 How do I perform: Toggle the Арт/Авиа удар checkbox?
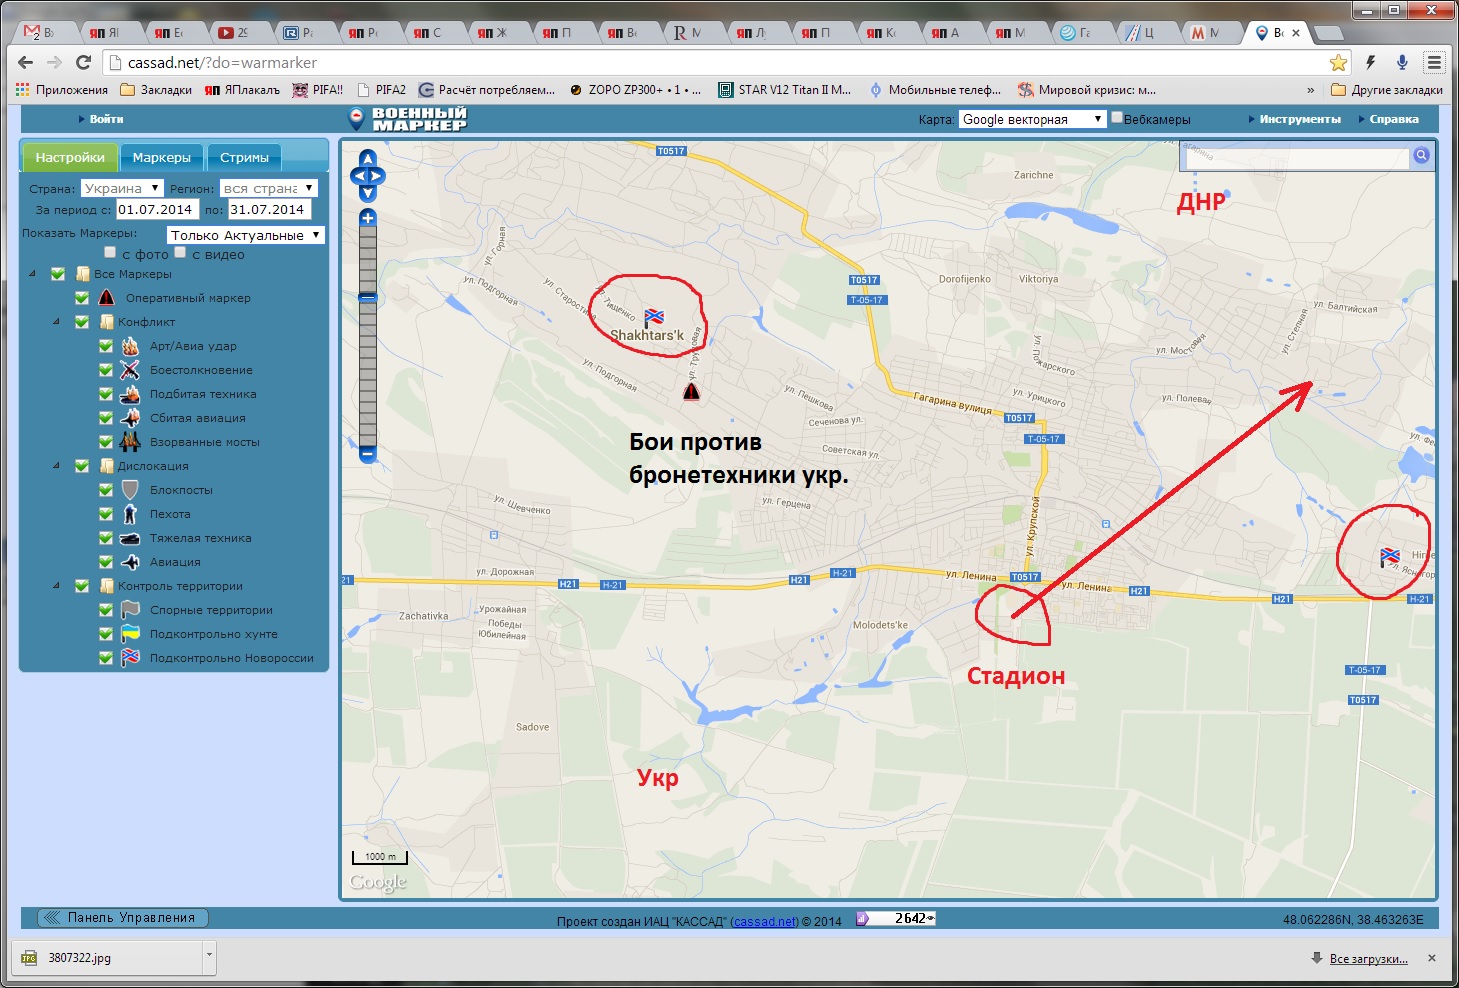coord(106,346)
